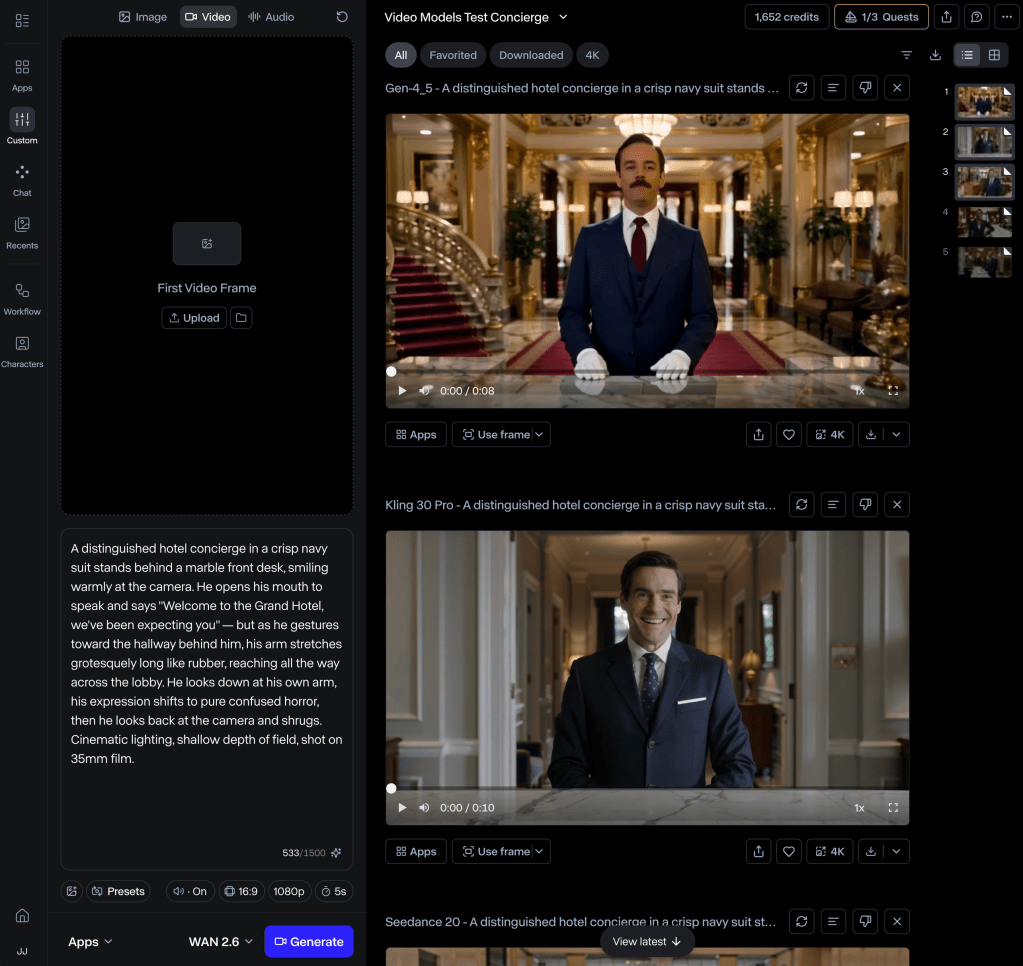The height and width of the screenshot is (966, 1023).
Task: Favorite the Gen-4_5 video with heart icon
Action: point(789,435)
